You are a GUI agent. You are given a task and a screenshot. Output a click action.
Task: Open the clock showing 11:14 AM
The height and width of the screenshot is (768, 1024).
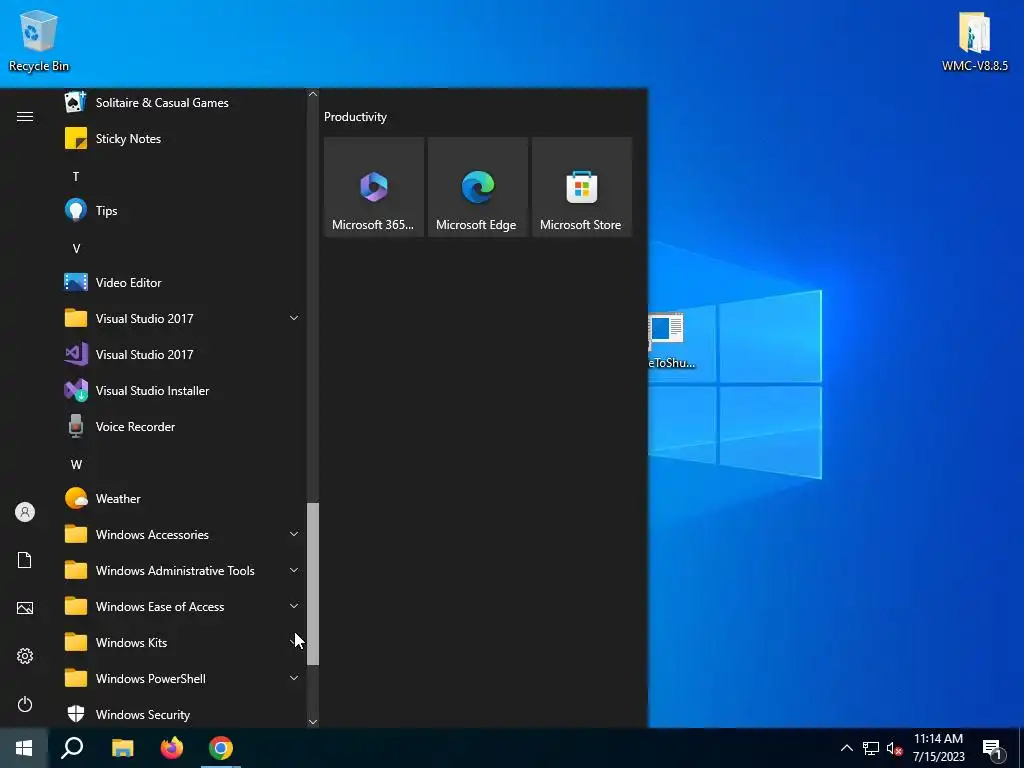point(938,748)
